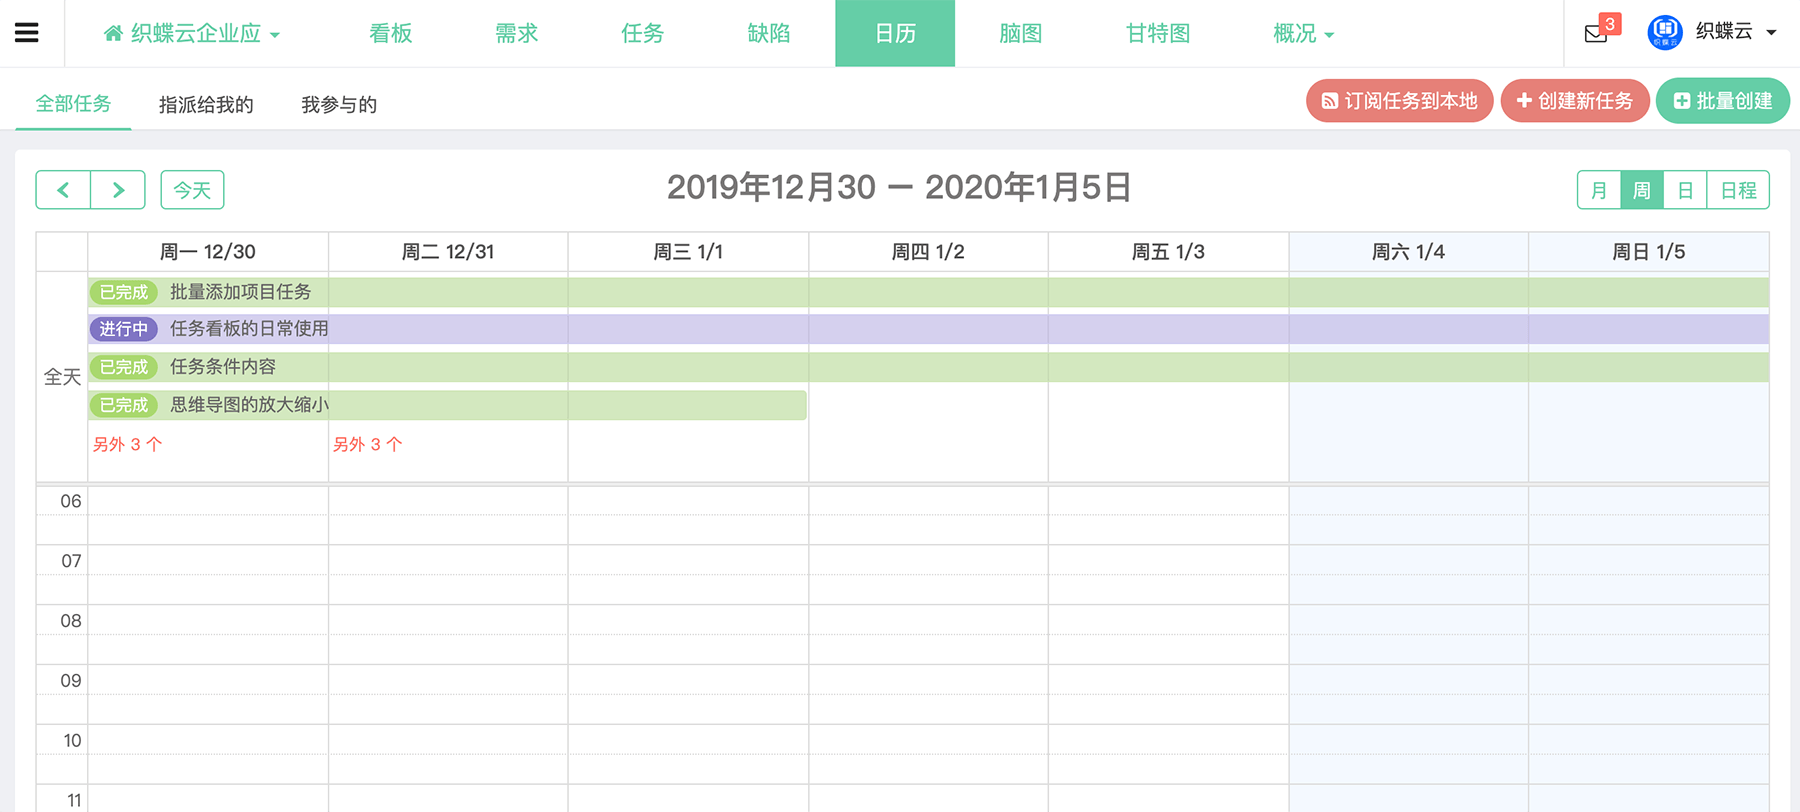Click the 周四 1/2 column header

[x=928, y=252]
